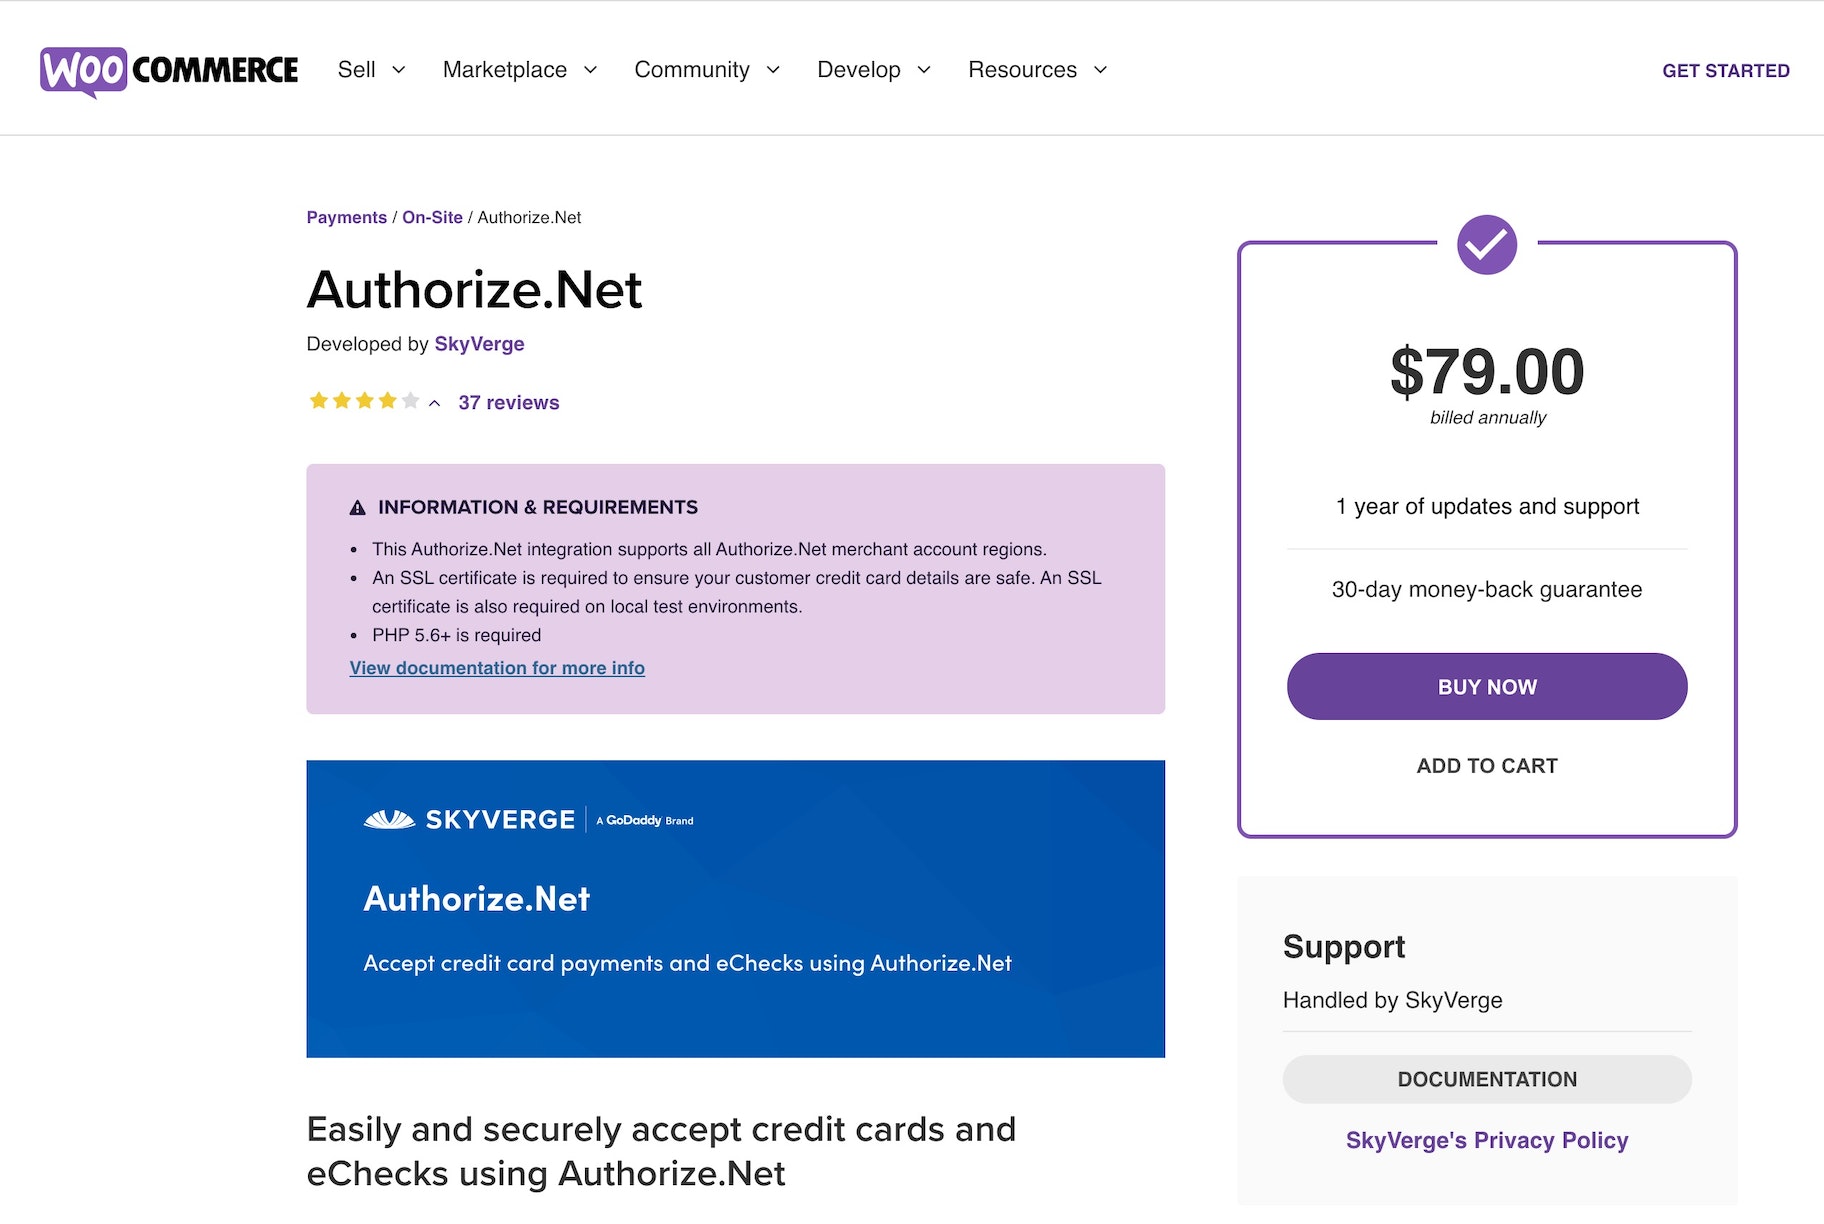Open the Resources menu

click(x=1037, y=70)
